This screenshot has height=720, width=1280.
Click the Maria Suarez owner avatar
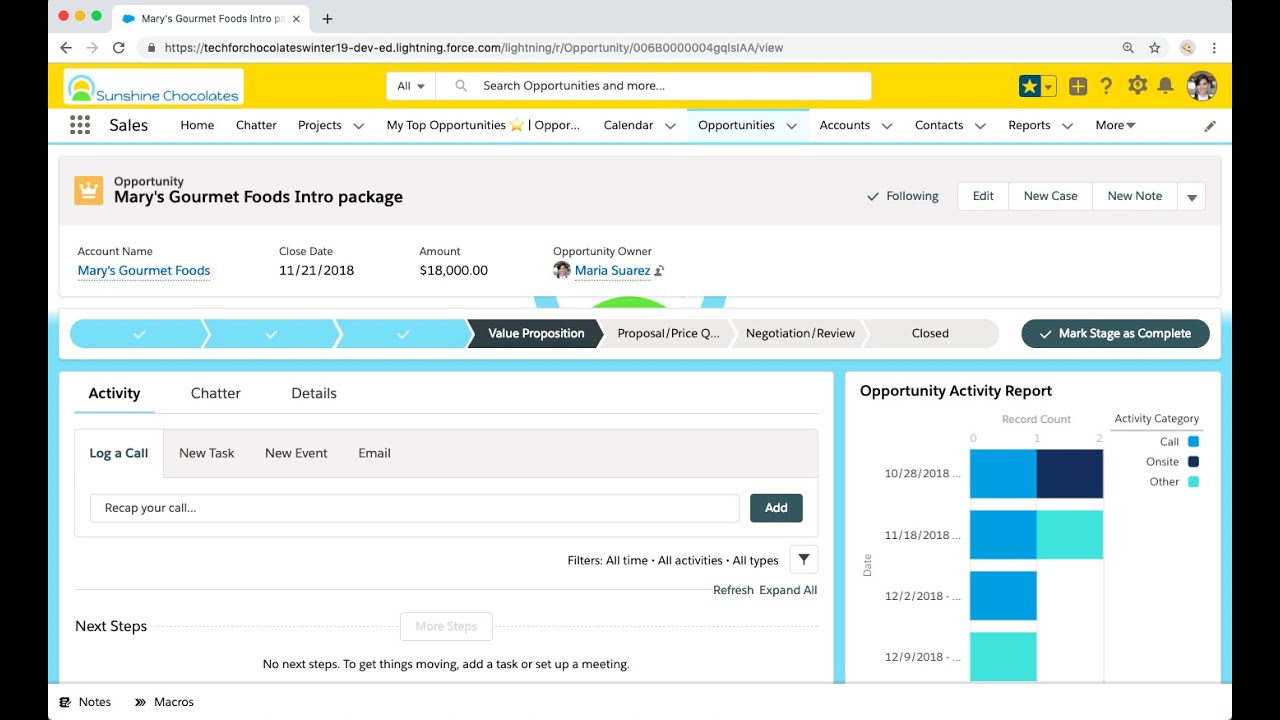click(x=562, y=270)
